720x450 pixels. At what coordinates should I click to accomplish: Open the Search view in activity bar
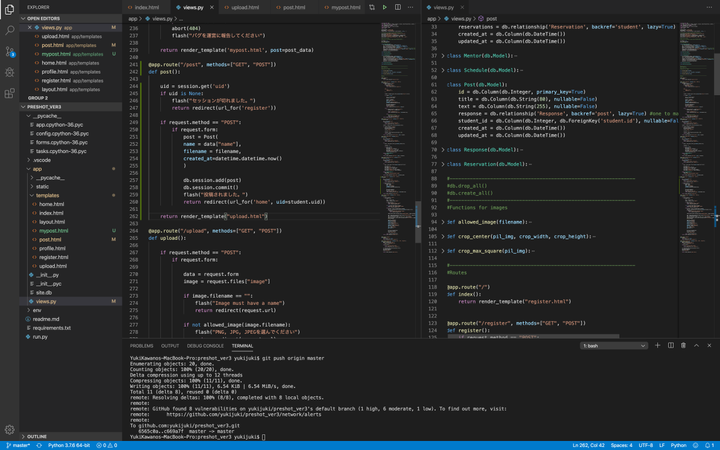click(10, 30)
